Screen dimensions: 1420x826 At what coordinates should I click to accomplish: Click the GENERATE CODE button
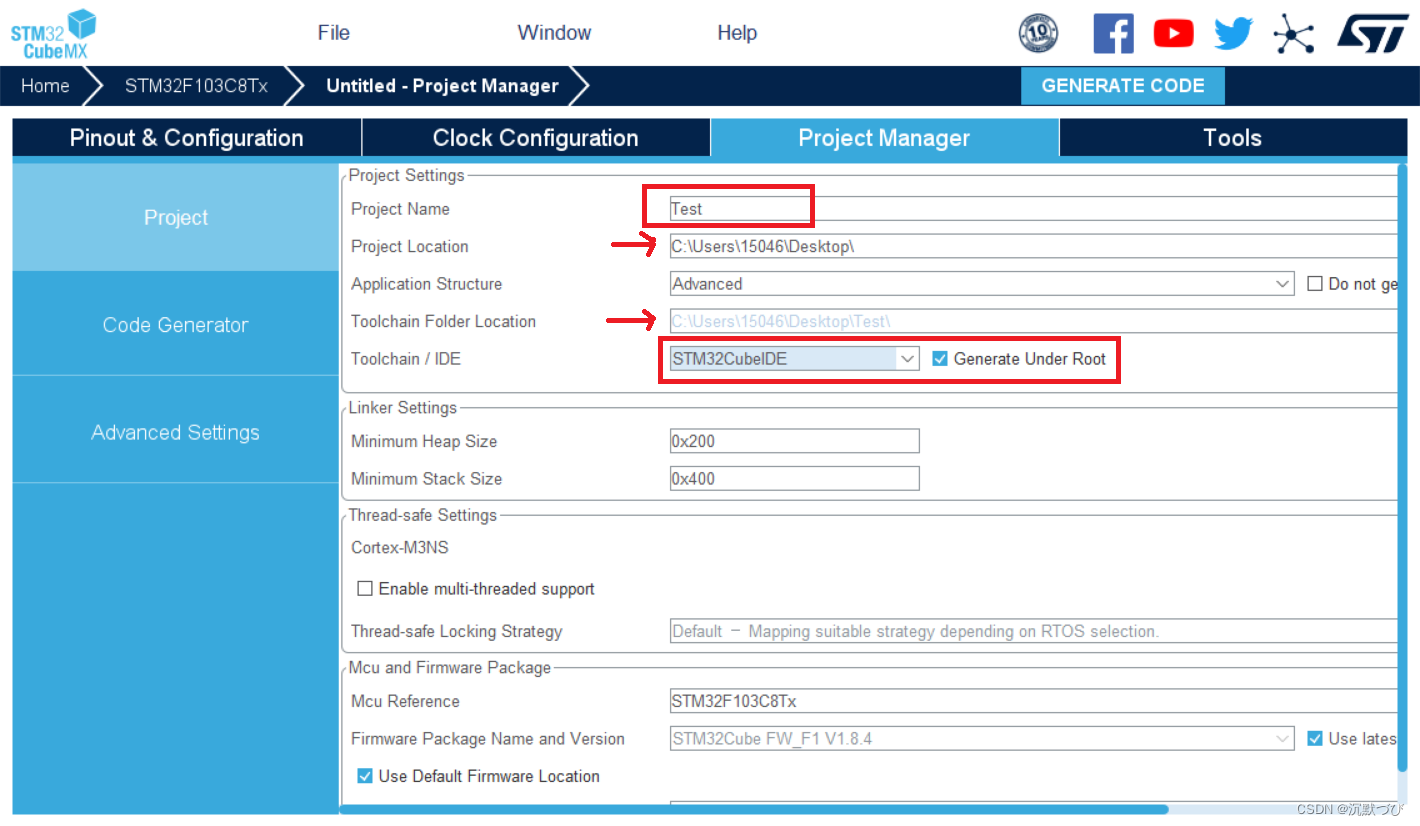coord(1122,86)
